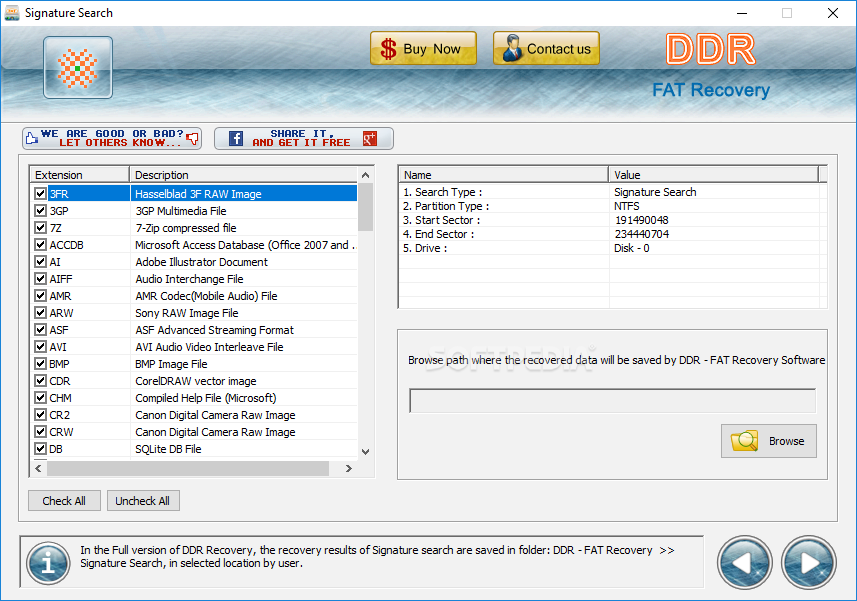
Task: Select the 7-Zip compressed file description
Action: coord(186,227)
